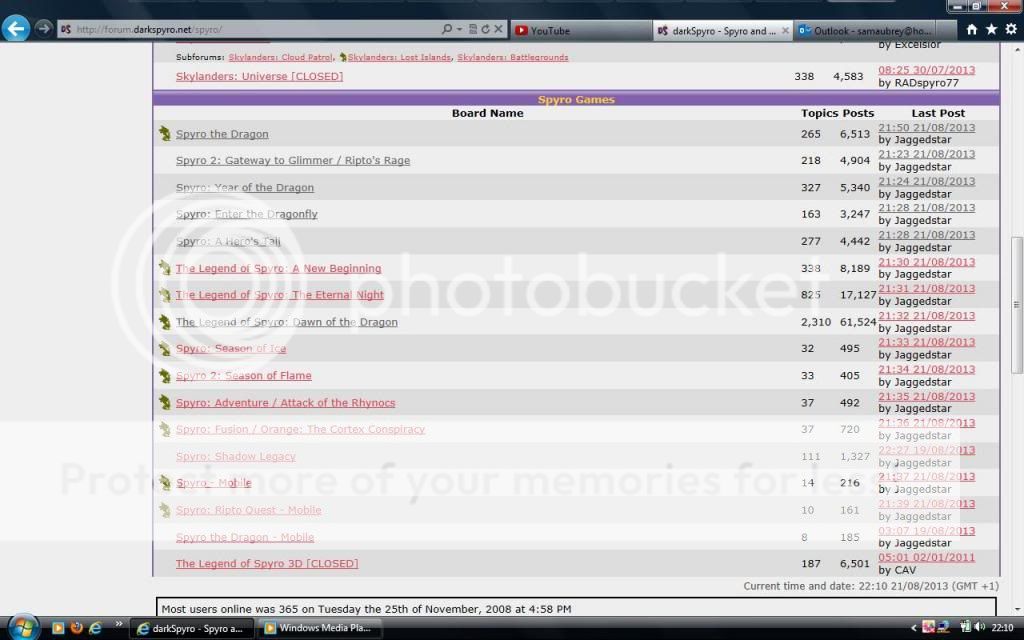Open last post 08:25 30/07/2013 link
This screenshot has width=1024, height=640.
tap(927, 71)
